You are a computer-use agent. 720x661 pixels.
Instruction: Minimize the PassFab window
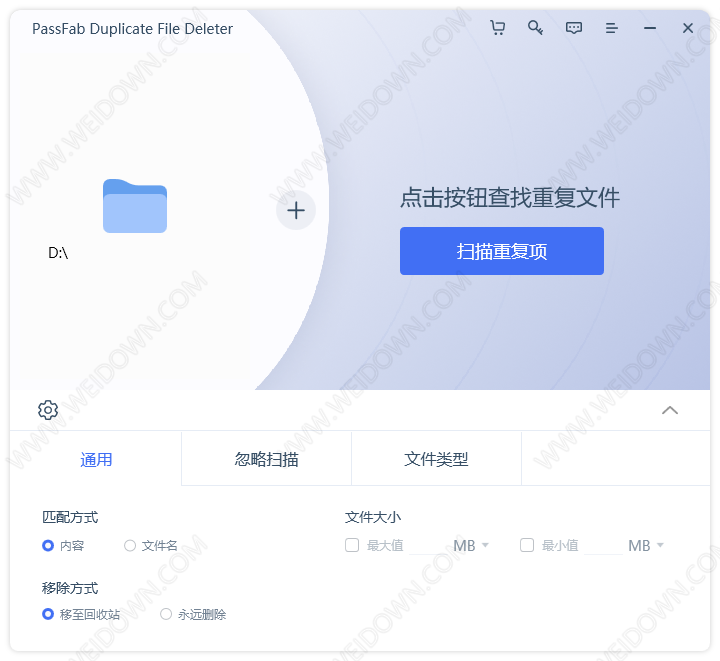(650, 28)
